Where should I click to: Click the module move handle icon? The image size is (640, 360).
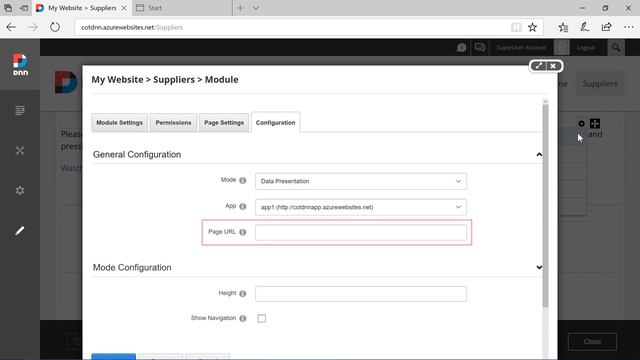pyautogui.click(x=595, y=123)
